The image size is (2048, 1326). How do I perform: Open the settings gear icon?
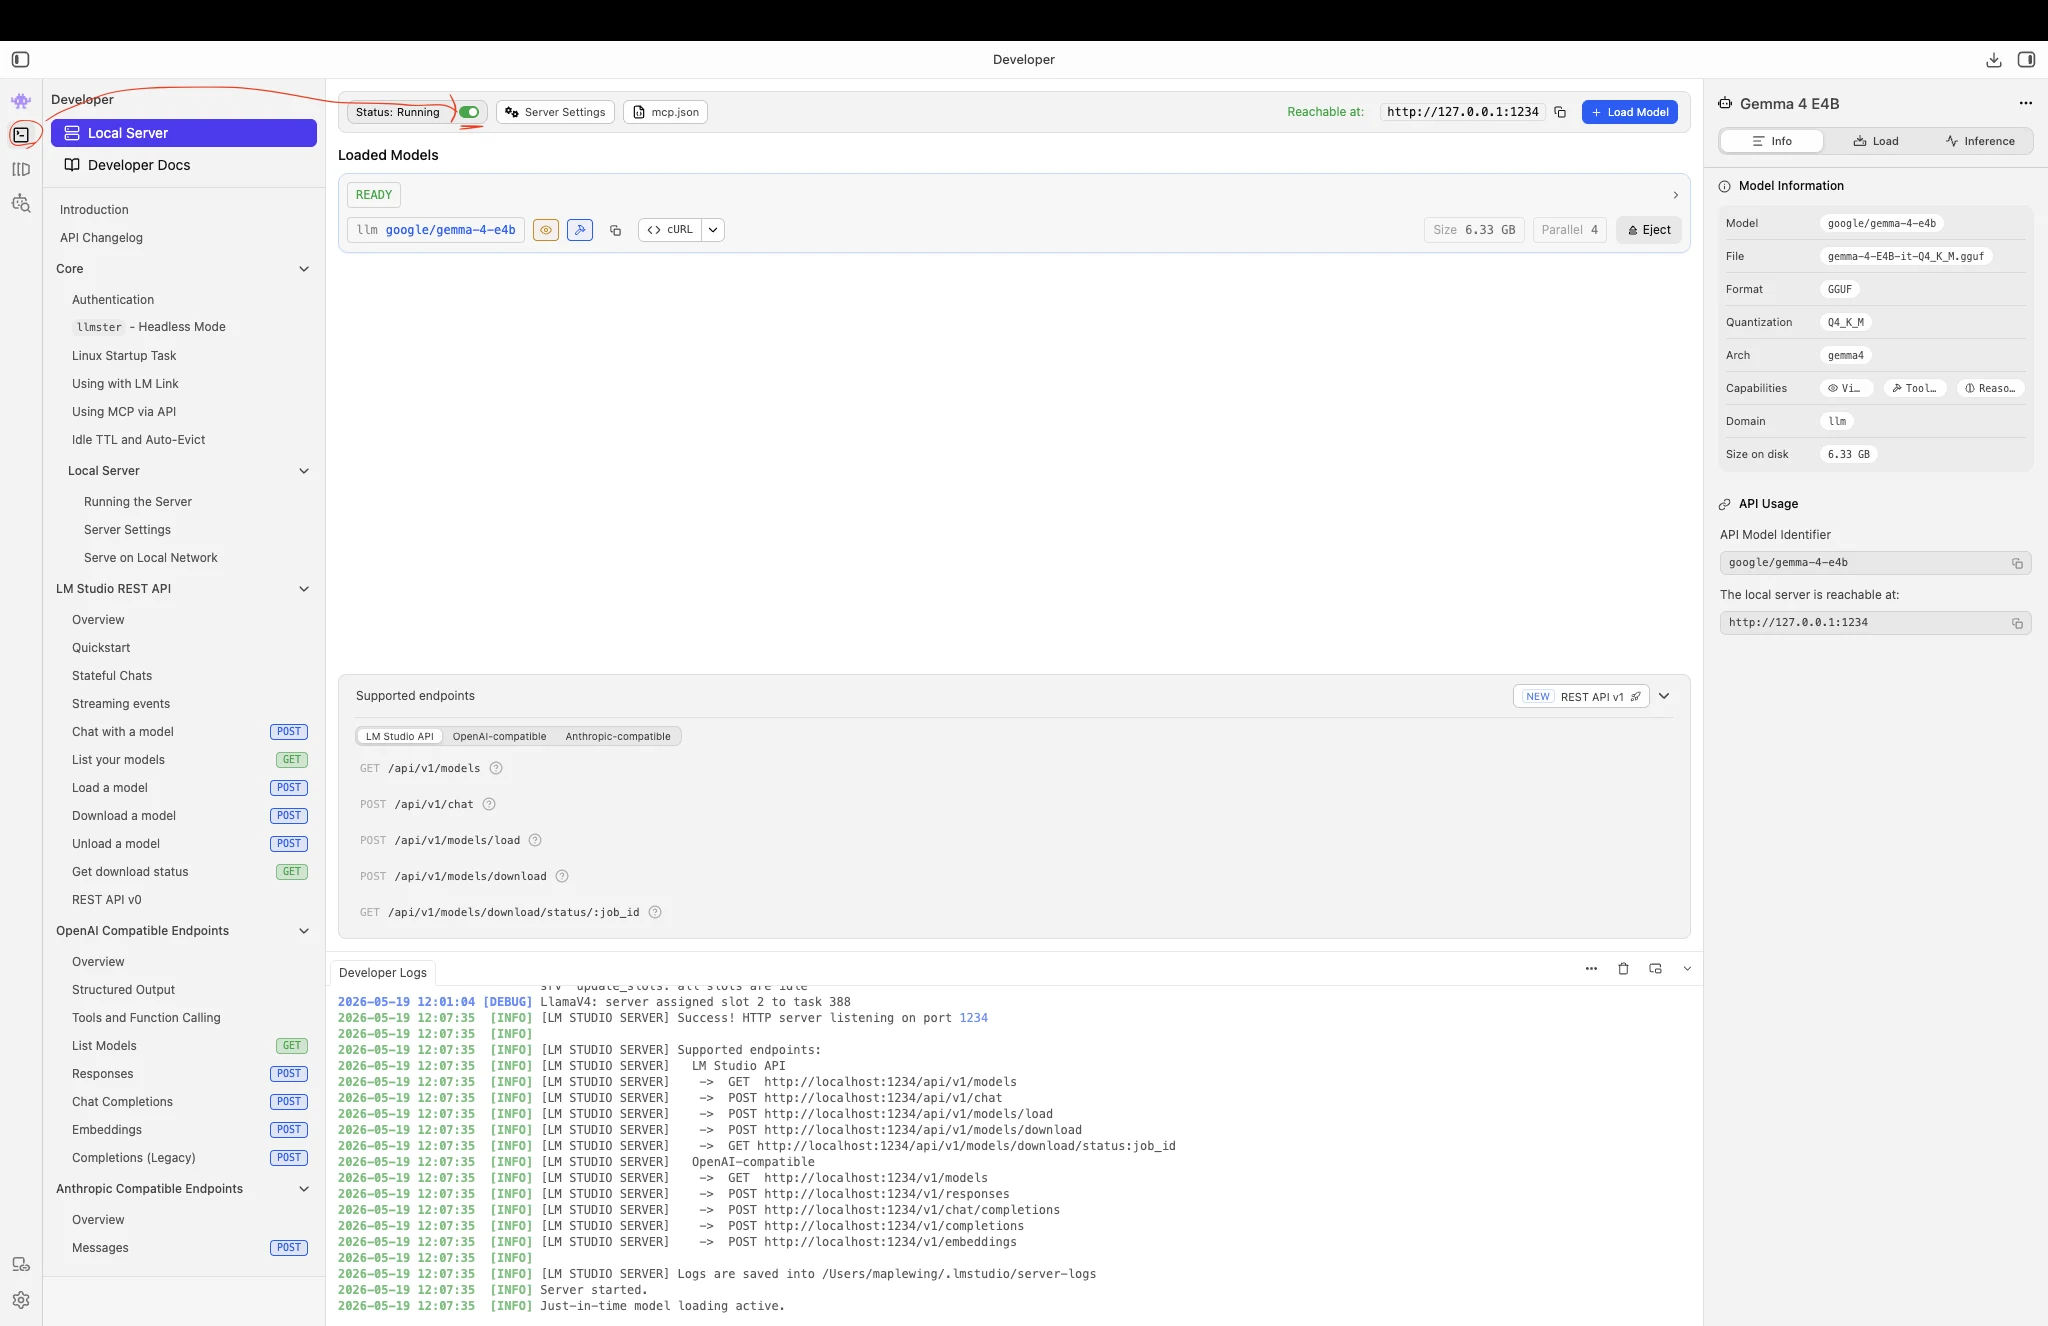[x=21, y=1300]
